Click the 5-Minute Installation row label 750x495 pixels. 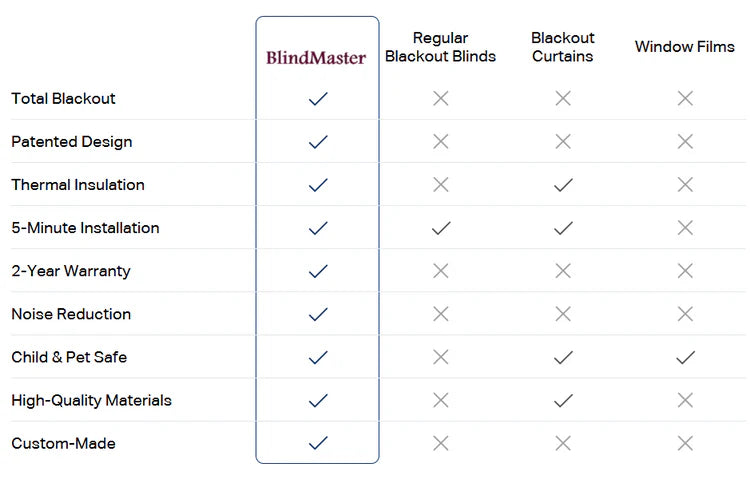pos(85,228)
